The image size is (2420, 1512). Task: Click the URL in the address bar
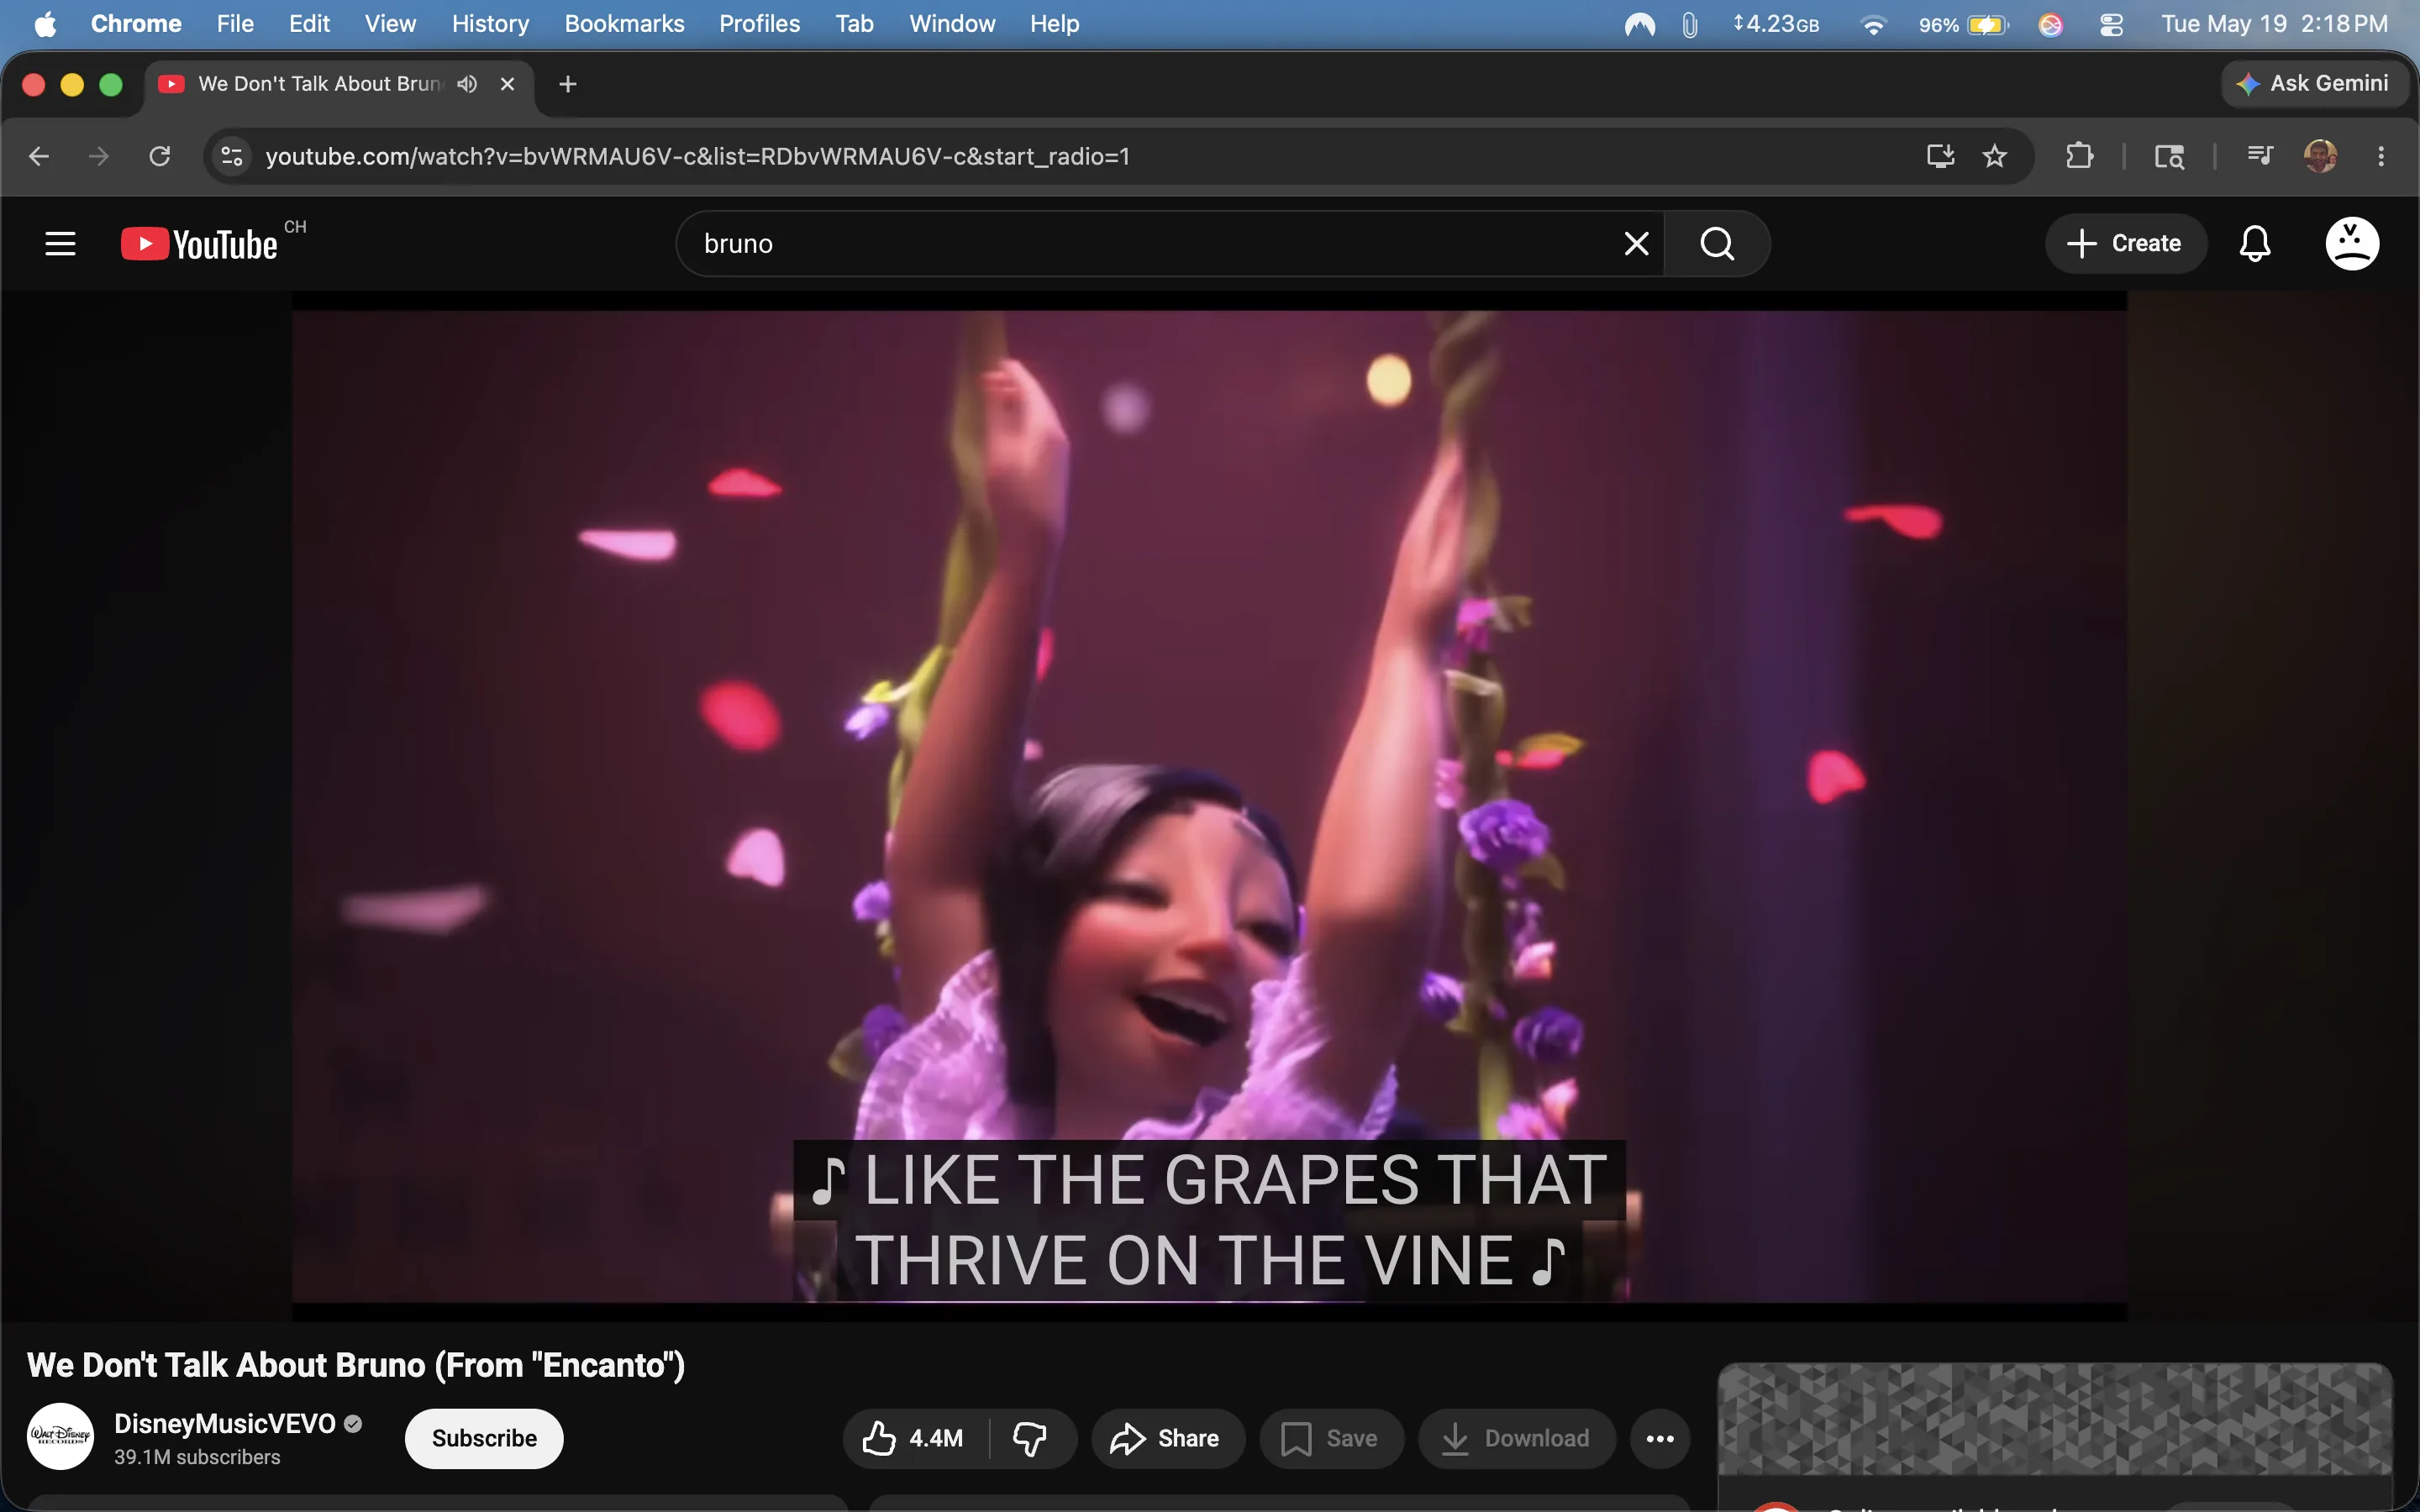697,156
